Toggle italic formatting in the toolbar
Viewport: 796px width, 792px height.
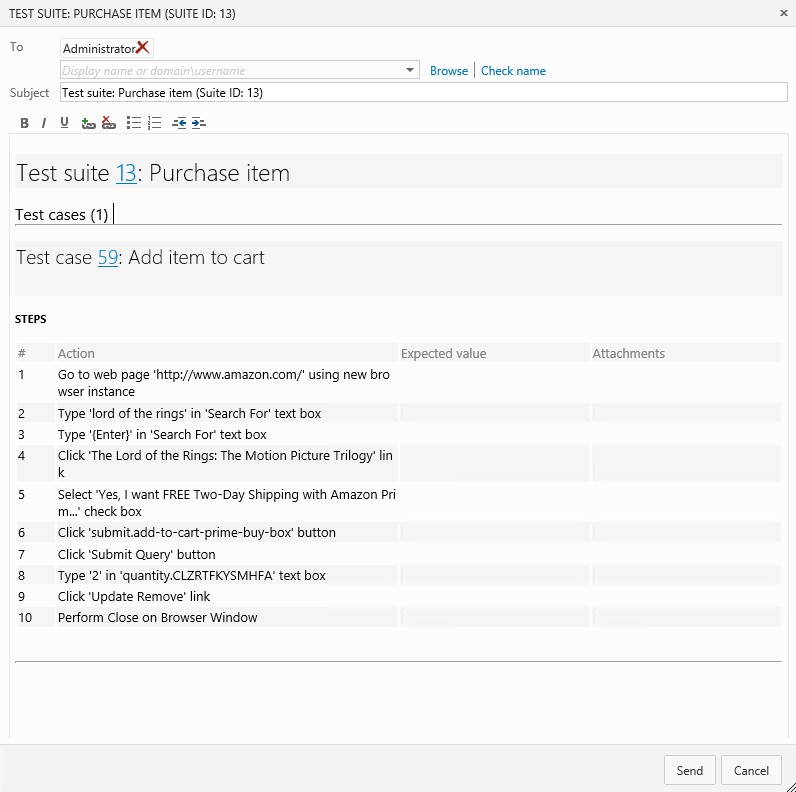[x=44, y=123]
